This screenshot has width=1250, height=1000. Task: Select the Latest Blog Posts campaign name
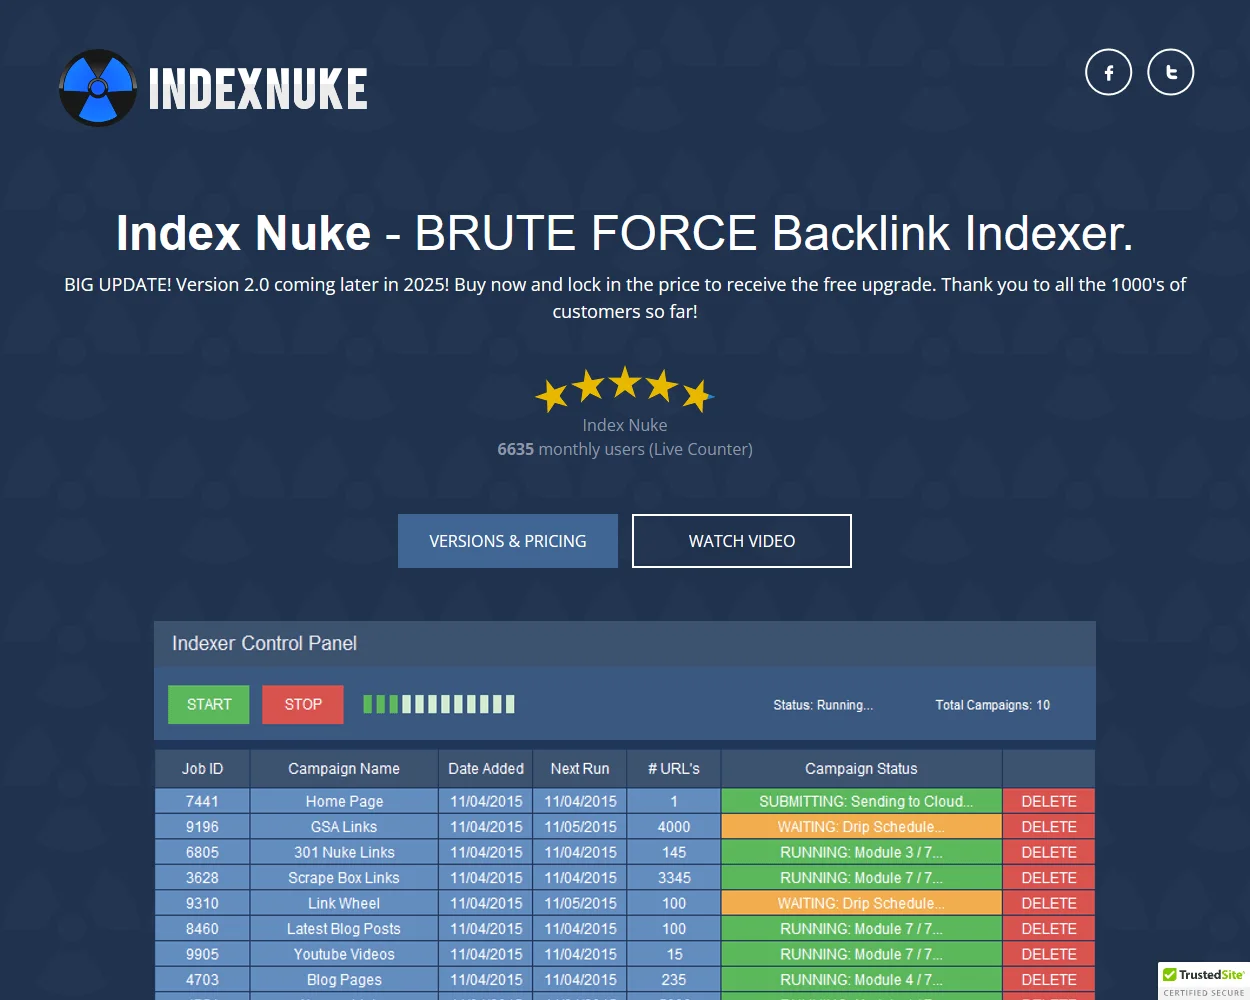344,929
